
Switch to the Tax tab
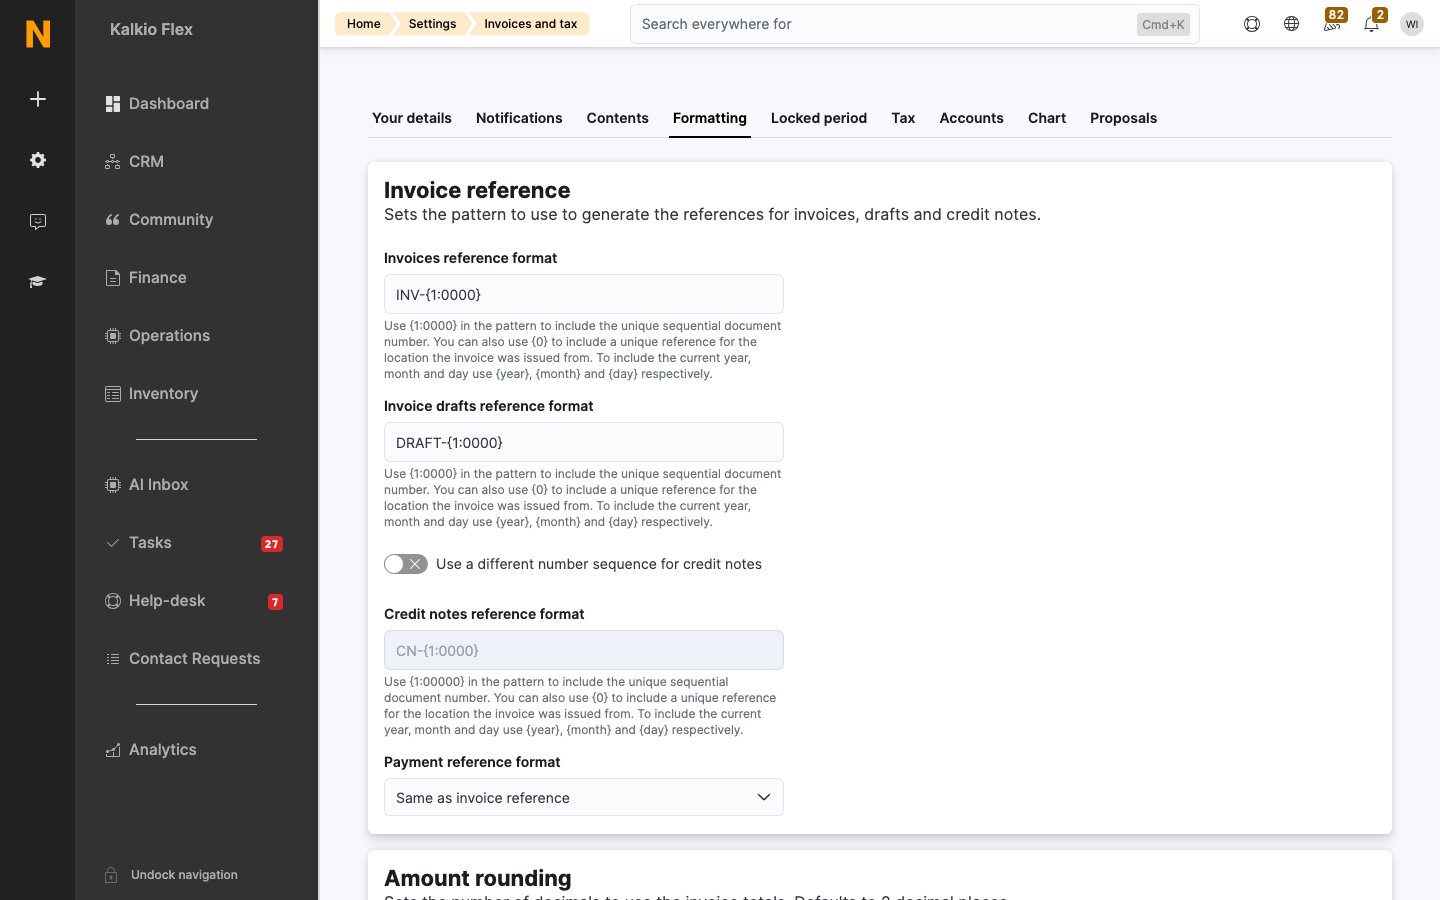point(903,118)
